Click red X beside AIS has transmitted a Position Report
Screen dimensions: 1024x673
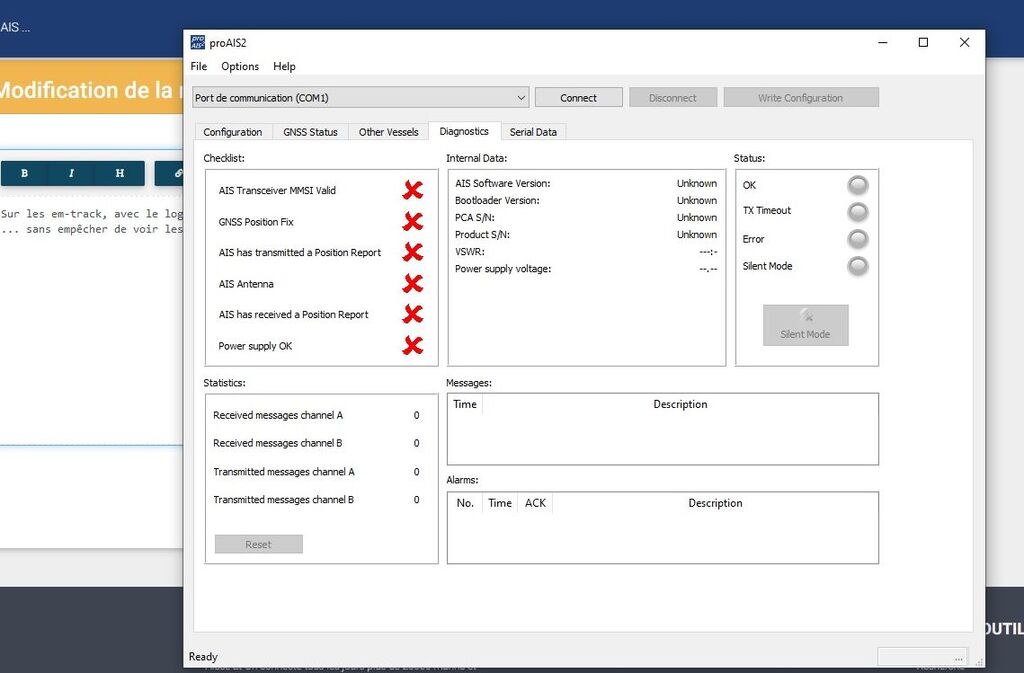(x=412, y=252)
